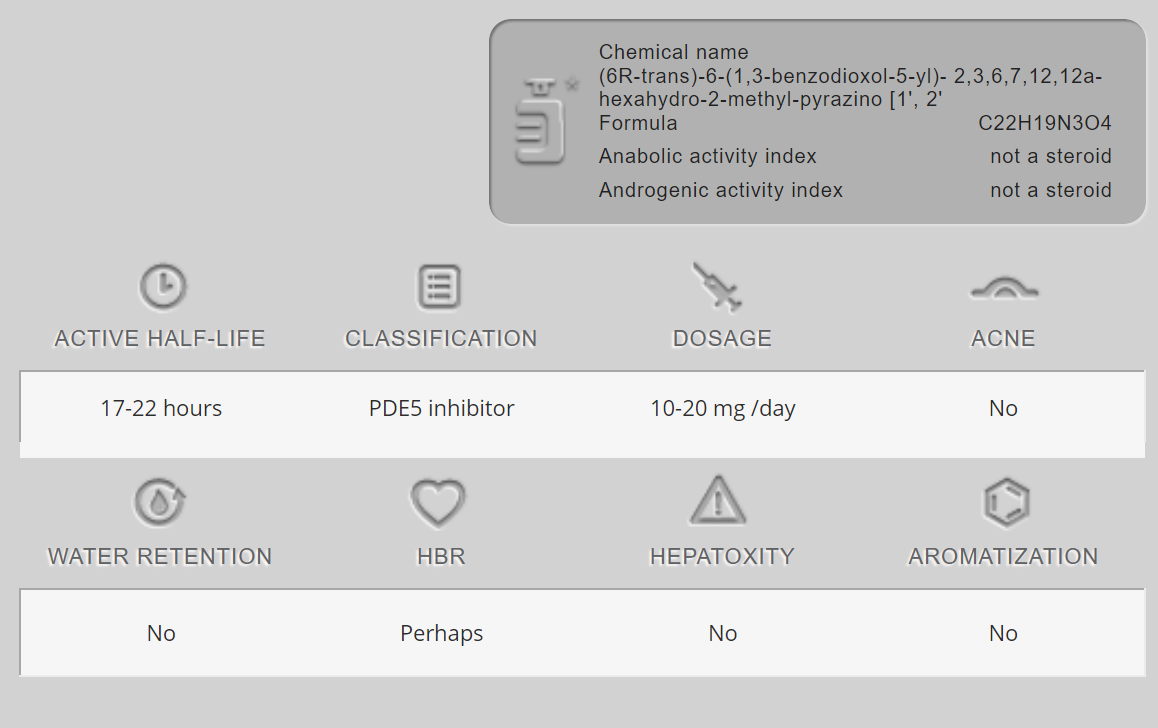Screen dimensions: 1158x728
Task: Click the AROMATIZATION heading label
Action: click(1003, 557)
